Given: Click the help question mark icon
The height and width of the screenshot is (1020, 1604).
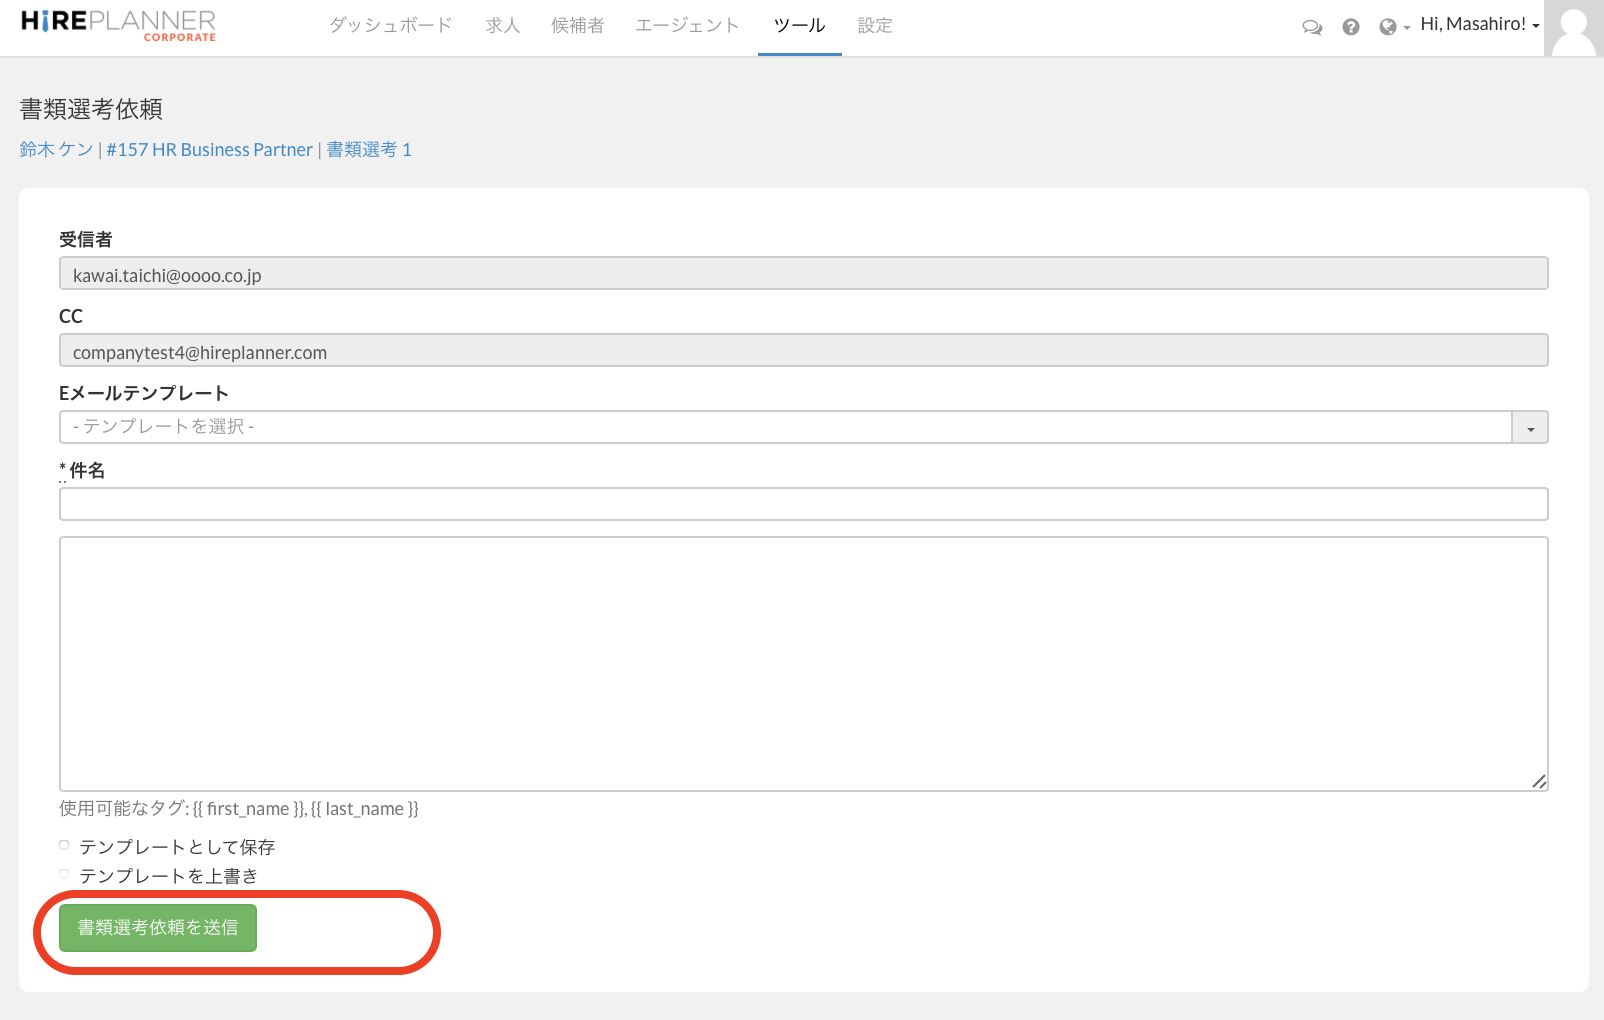Looking at the screenshot, I should (x=1351, y=27).
